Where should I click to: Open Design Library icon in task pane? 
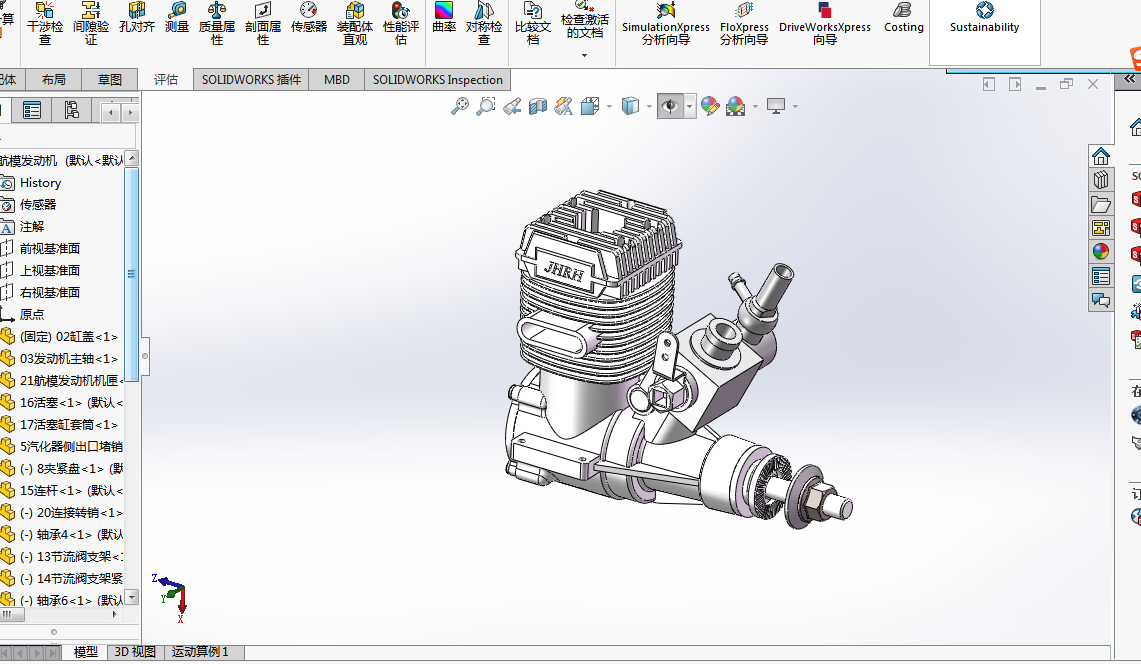(x=1100, y=180)
